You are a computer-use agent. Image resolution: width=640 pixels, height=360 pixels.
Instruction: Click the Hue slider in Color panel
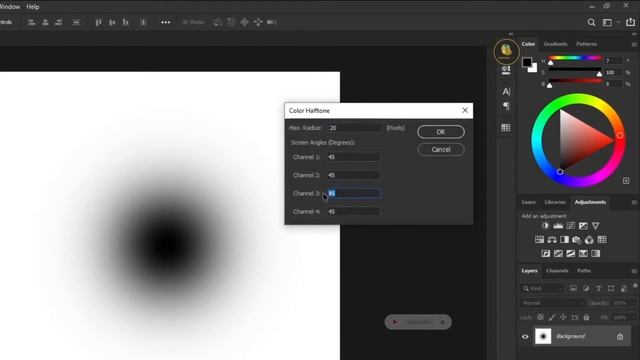pos(575,58)
